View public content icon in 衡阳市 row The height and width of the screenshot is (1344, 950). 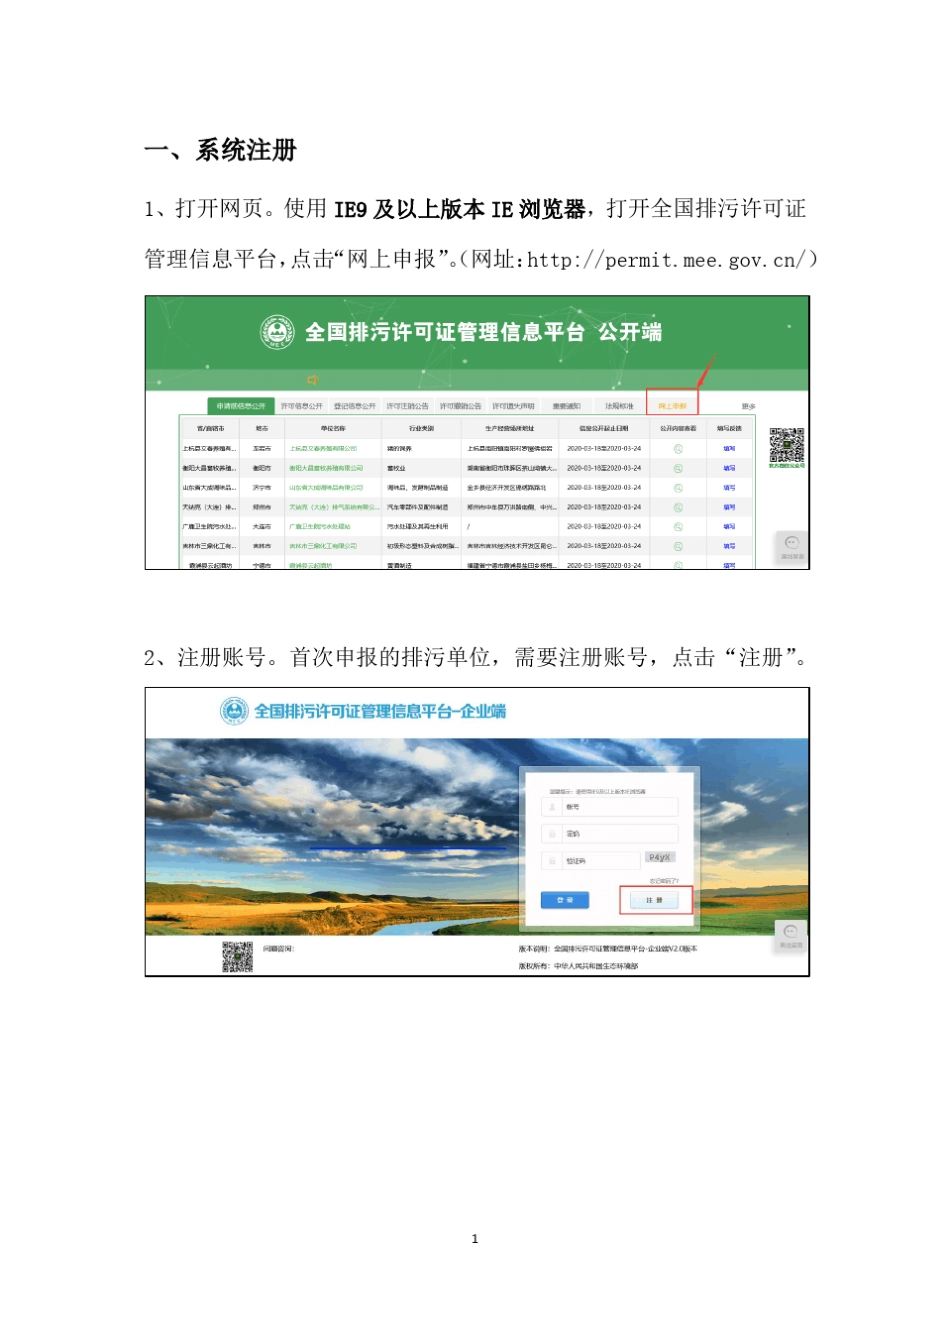click(x=678, y=468)
